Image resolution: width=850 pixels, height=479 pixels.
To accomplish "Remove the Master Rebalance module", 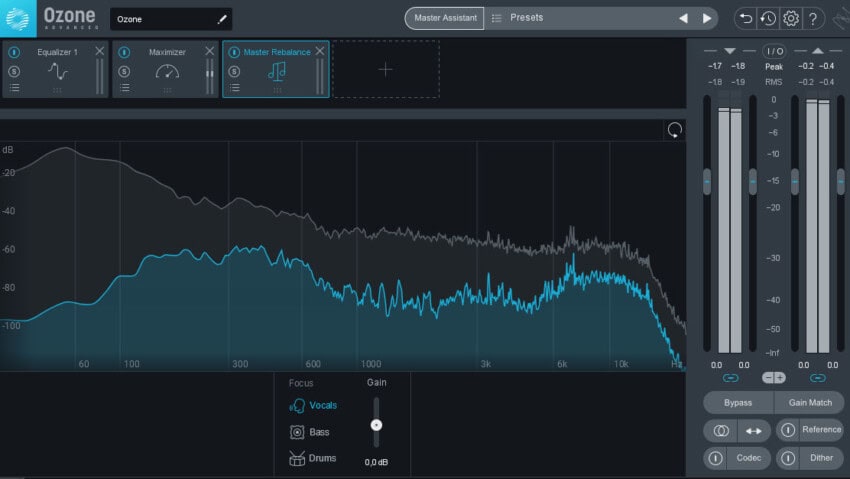I will [x=320, y=51].
